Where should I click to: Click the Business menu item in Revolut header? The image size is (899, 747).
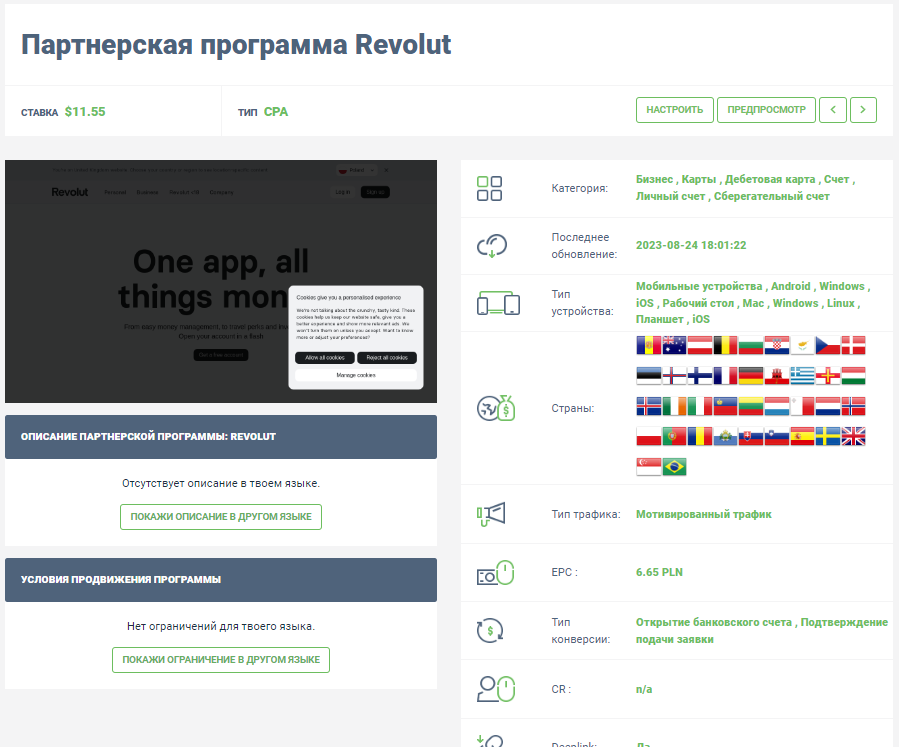(148, 192)
